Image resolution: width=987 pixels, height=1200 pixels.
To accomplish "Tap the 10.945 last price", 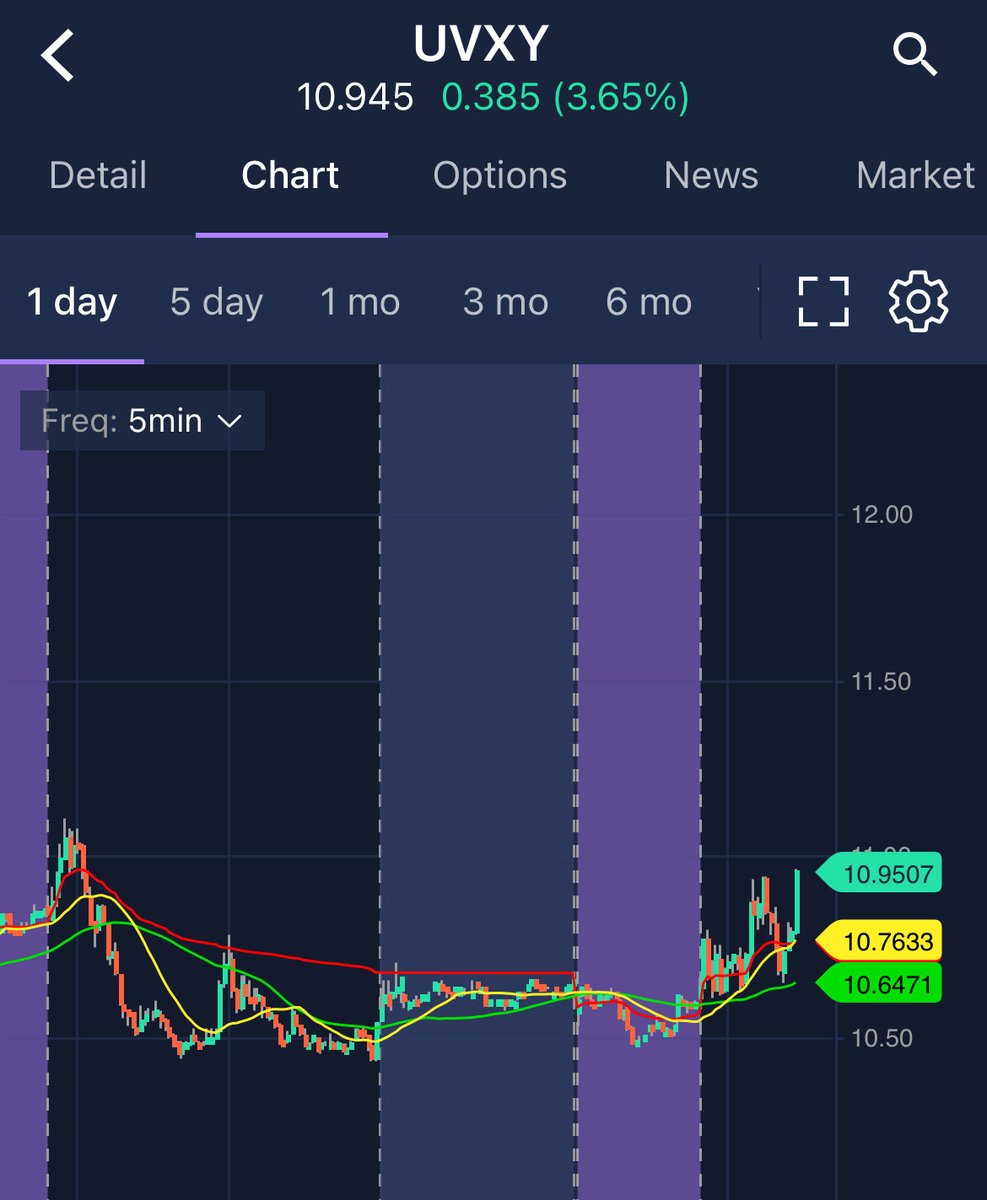I will (x=355, y=97).
